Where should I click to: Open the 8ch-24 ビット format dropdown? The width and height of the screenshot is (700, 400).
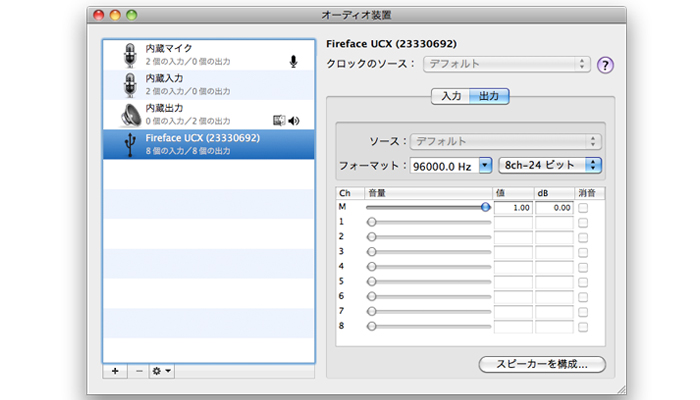pos(550,165)
